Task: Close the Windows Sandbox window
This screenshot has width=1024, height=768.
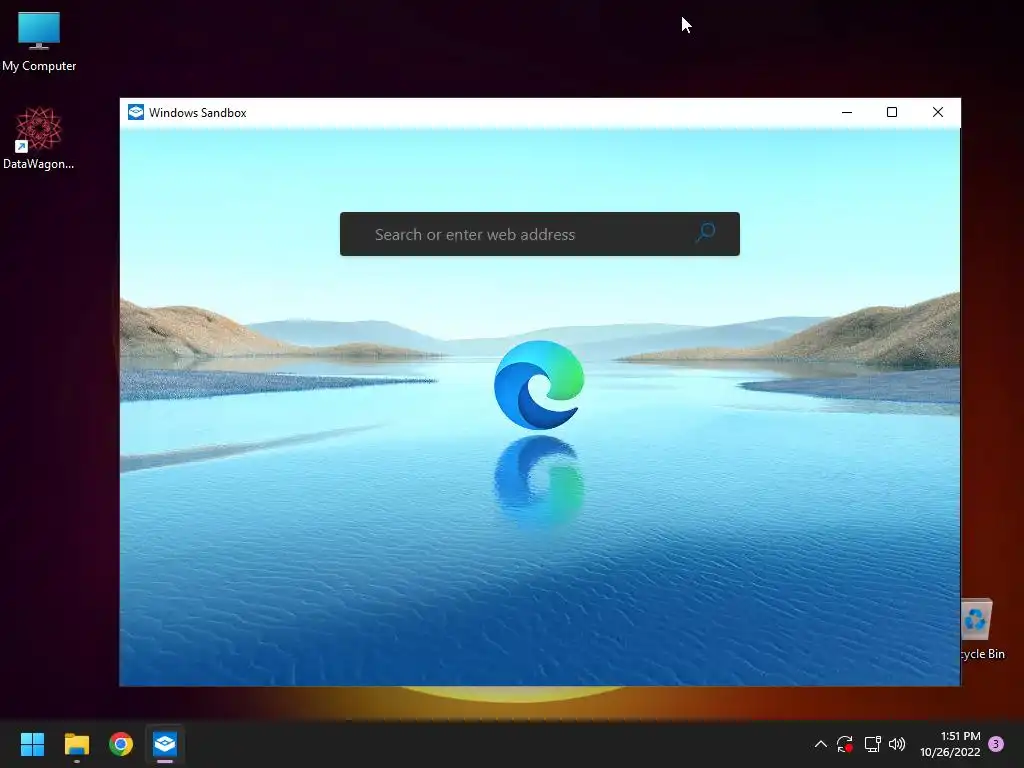Action: coord(938,112)
